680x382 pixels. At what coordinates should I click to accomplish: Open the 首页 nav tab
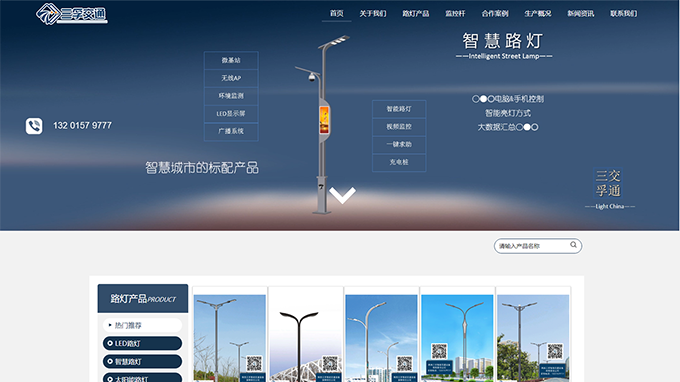(337, 13)
